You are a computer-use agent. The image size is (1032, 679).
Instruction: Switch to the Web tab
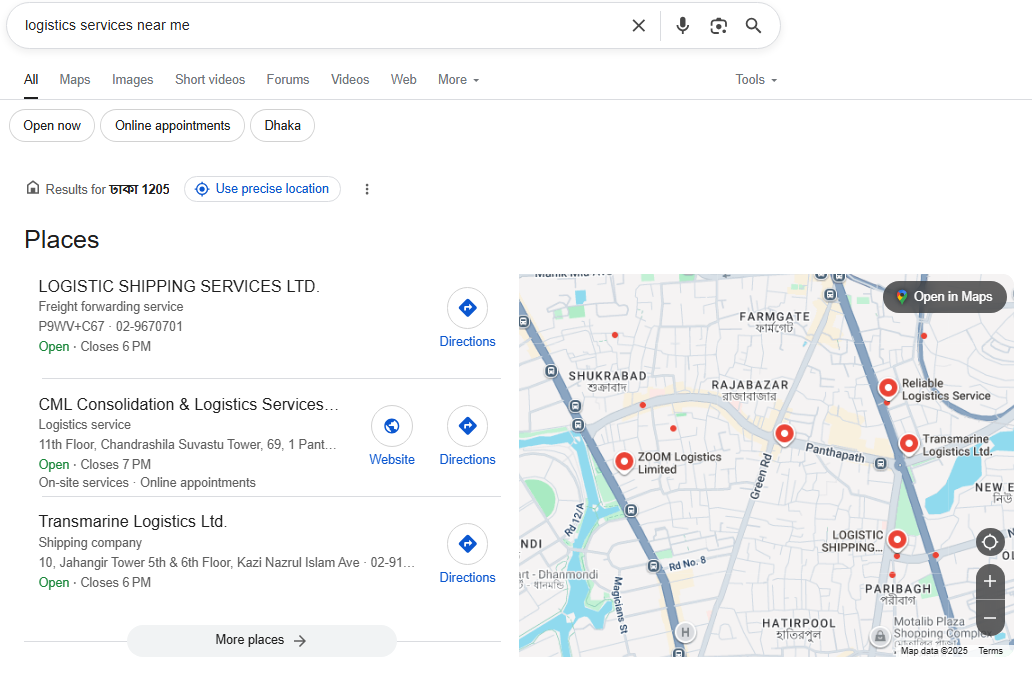[403, 80]
